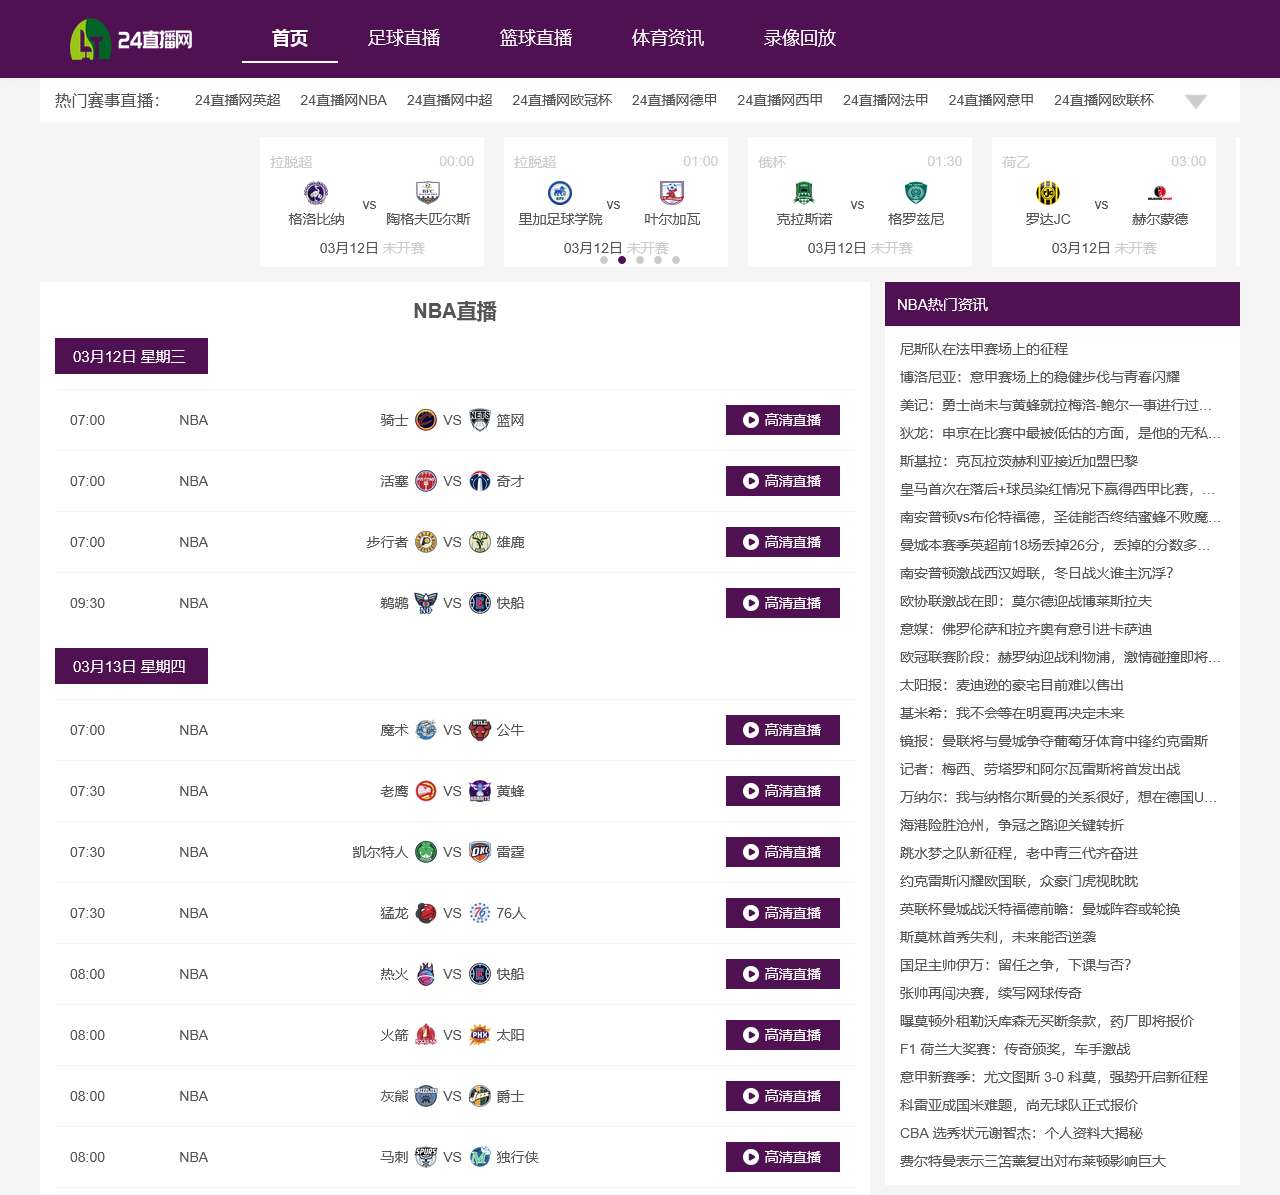Click the 24直播网 site logo
Image resolution: width=1280 pixels, height=1195 pixels.
(x=131, y=39)
